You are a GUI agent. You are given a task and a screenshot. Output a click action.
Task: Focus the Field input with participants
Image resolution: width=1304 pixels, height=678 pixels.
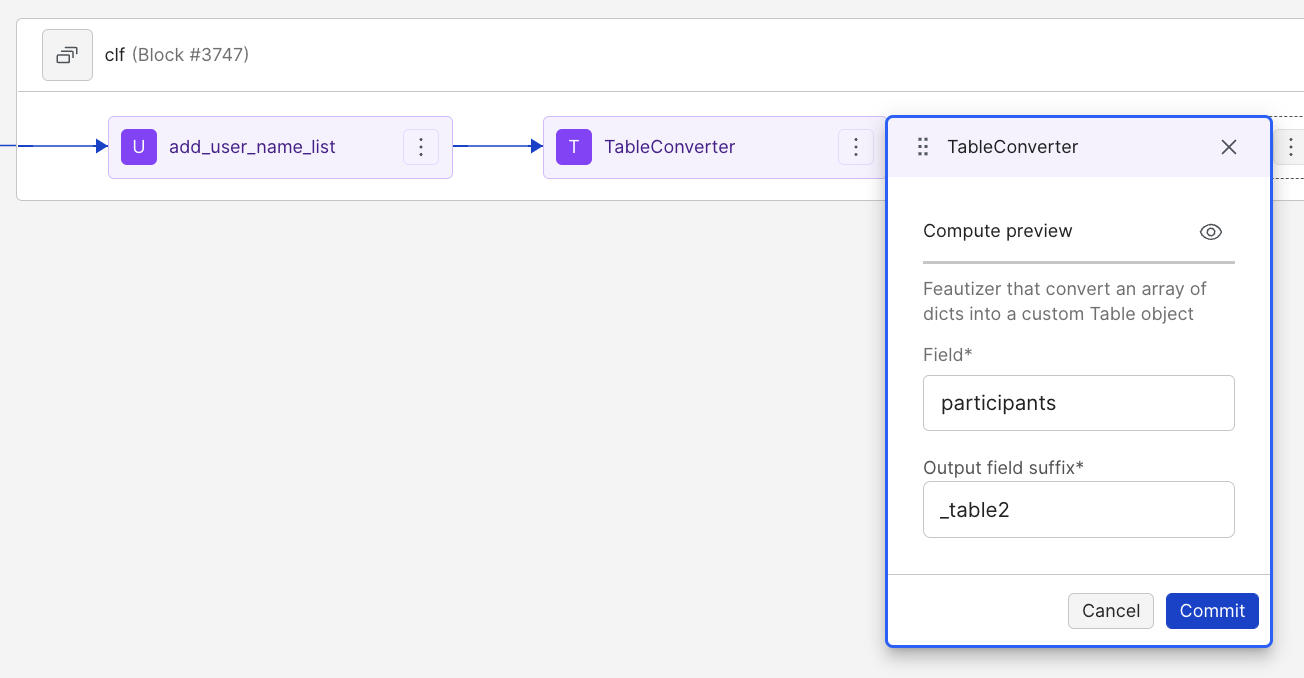pyautogui.click(x=1078, y=403)
